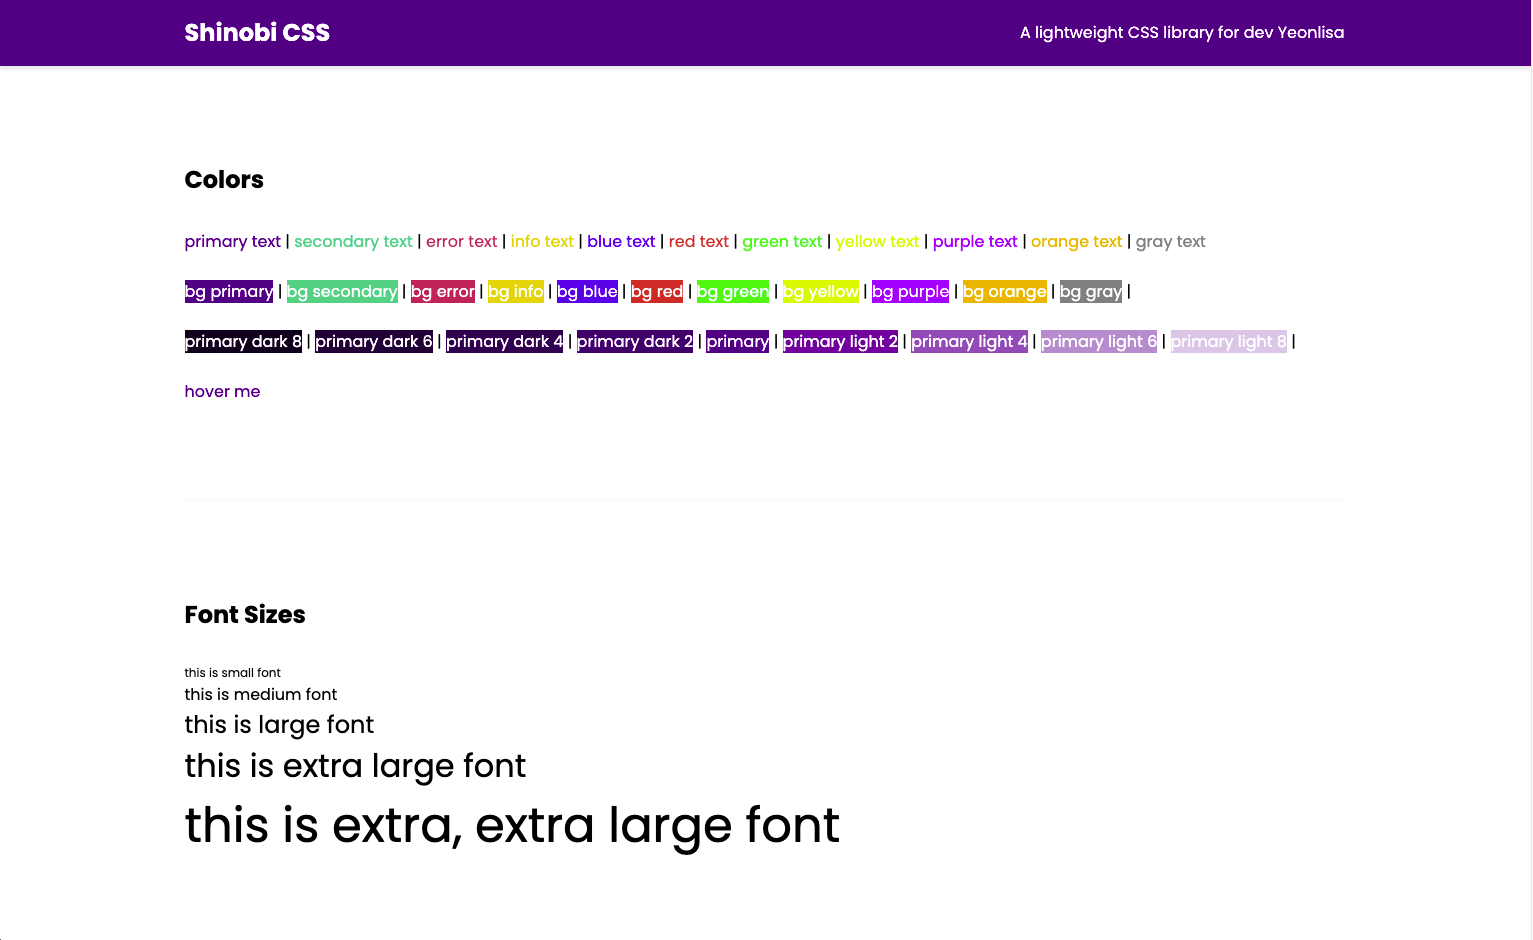Pick the 'bg gray' swatch

[1091, 291]
